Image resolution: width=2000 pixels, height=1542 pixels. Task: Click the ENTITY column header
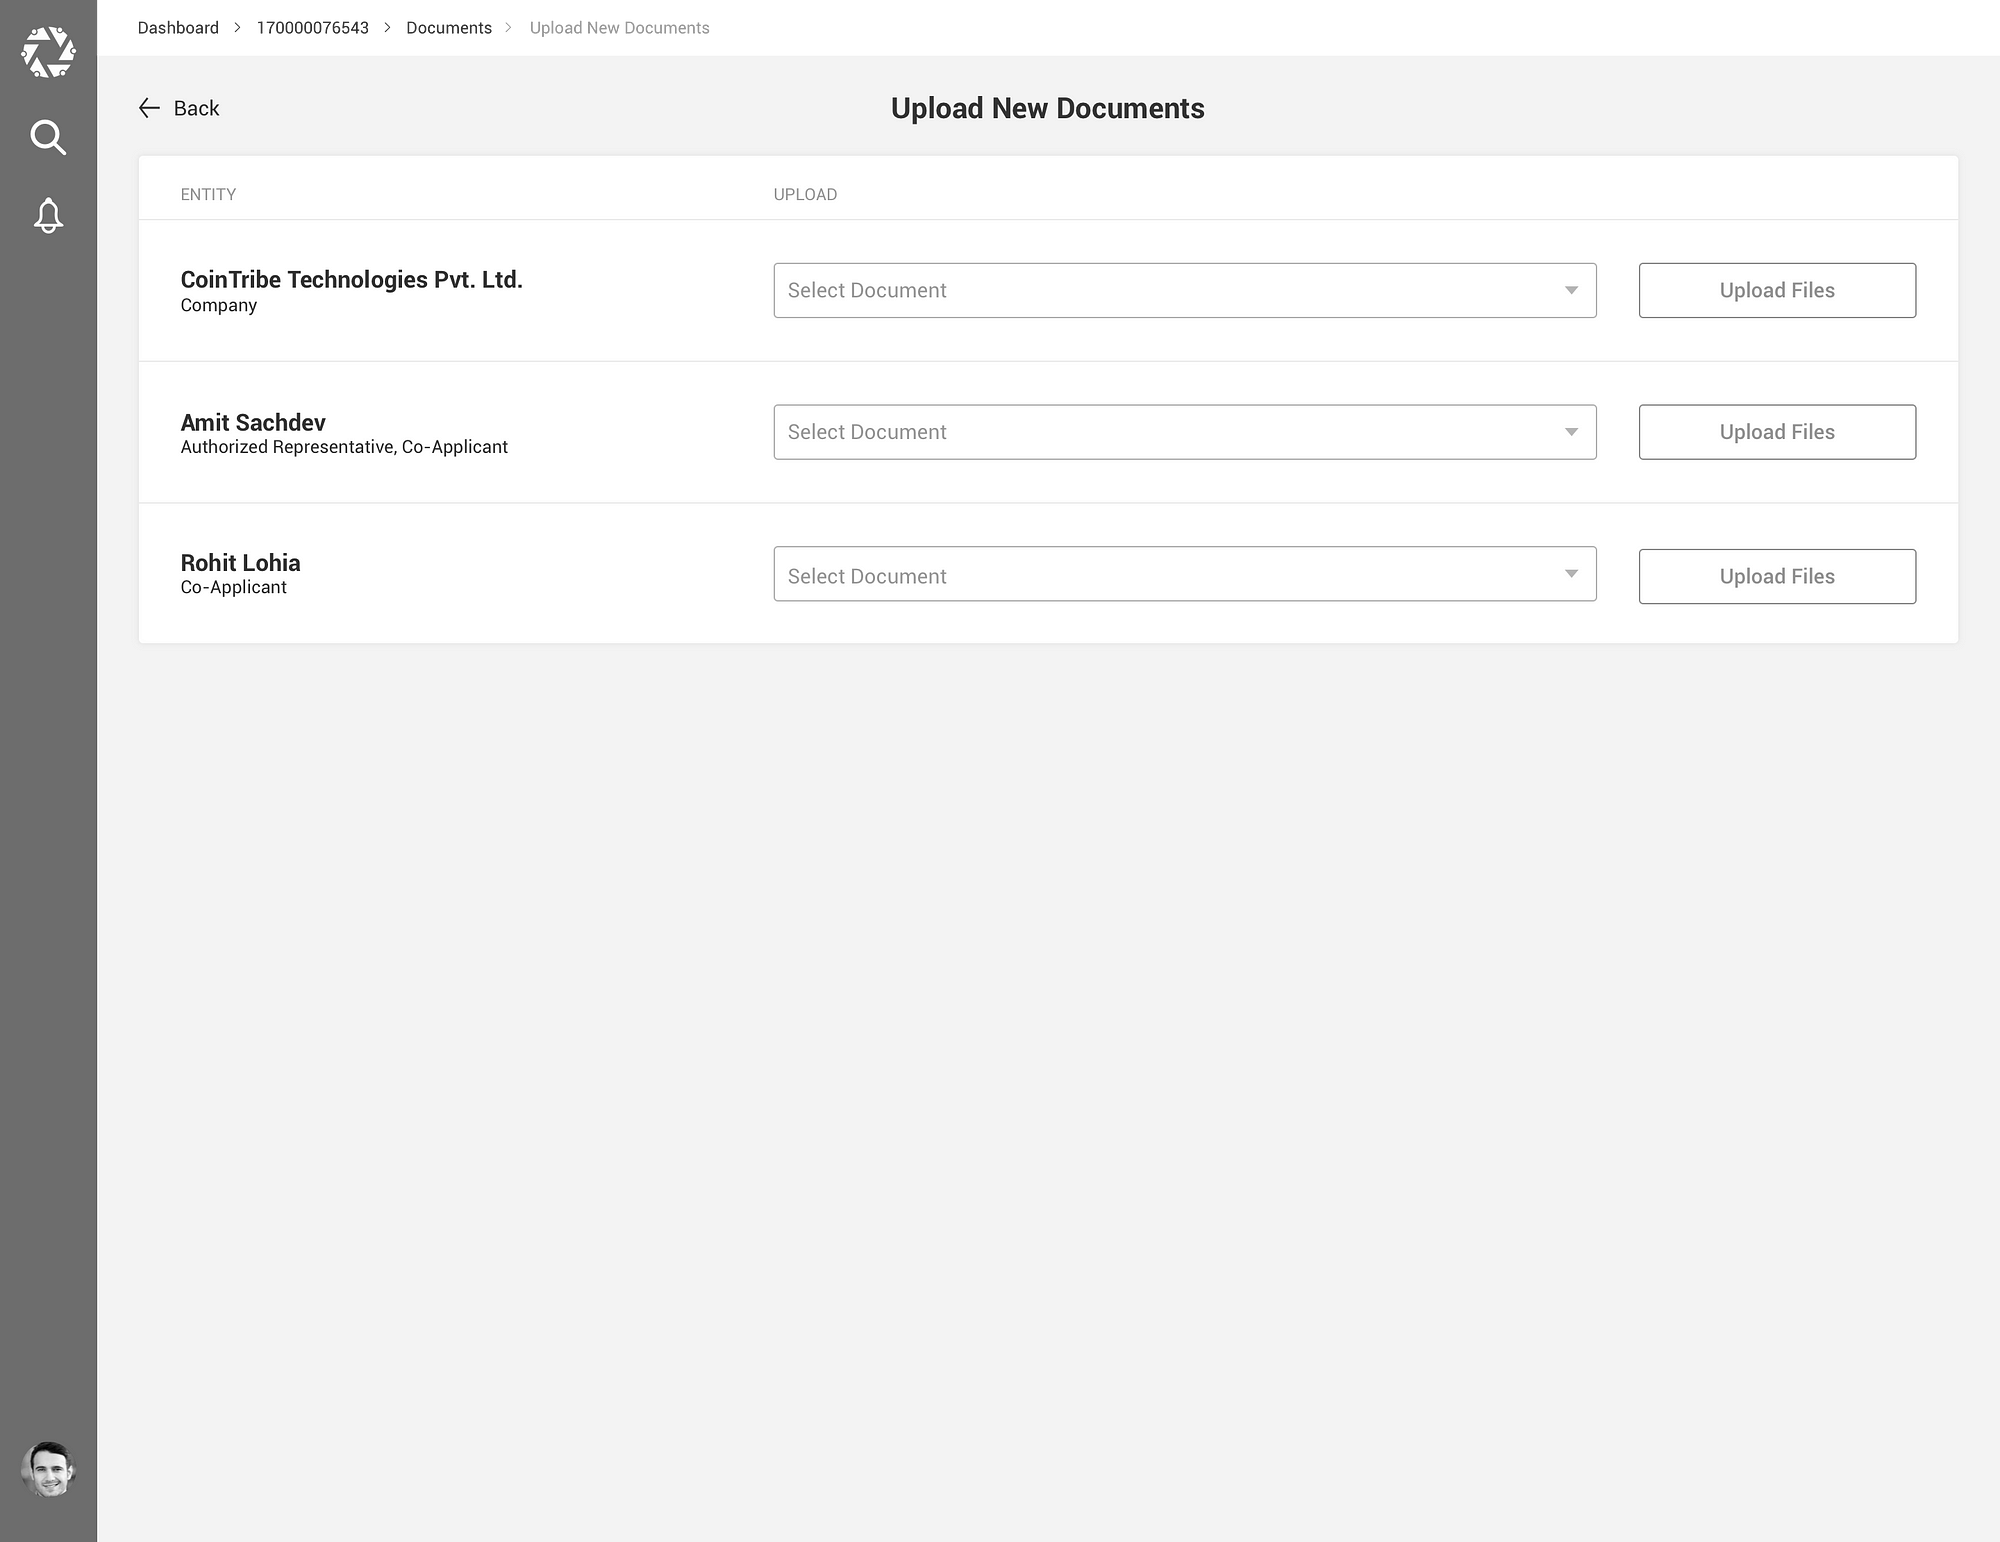click(x=208, y=194)
